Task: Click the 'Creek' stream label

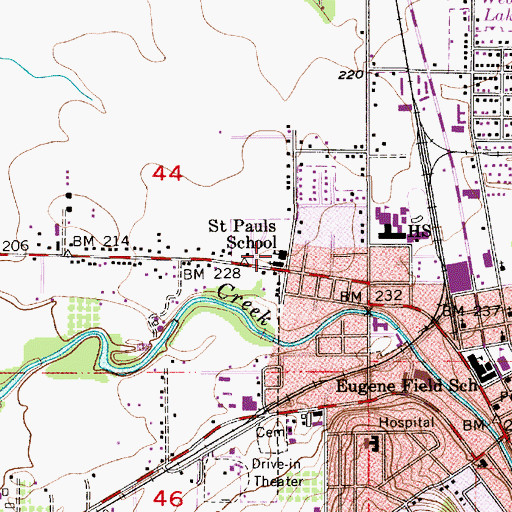Action: pyautogui.click(x=244, y=304)
